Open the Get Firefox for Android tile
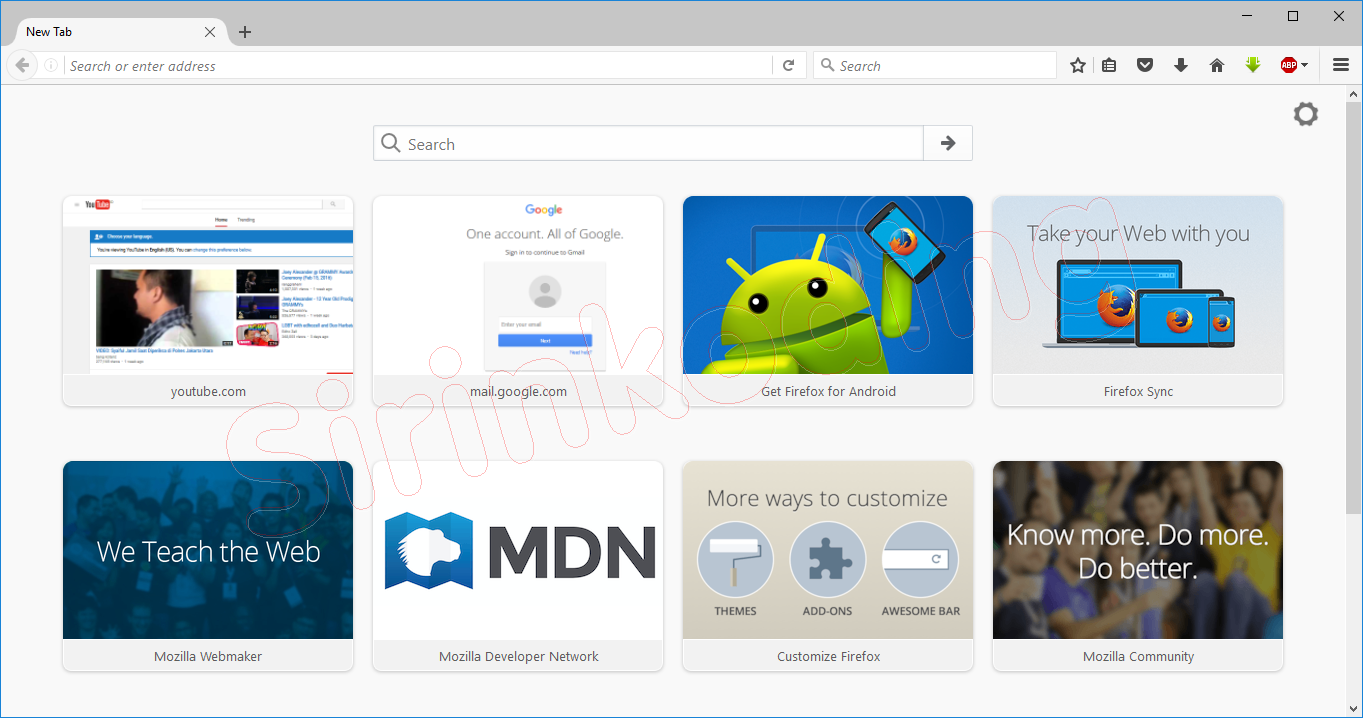The height and width of the screenshot is (718, 1363). pyautogui.click(x=828, y=301)
